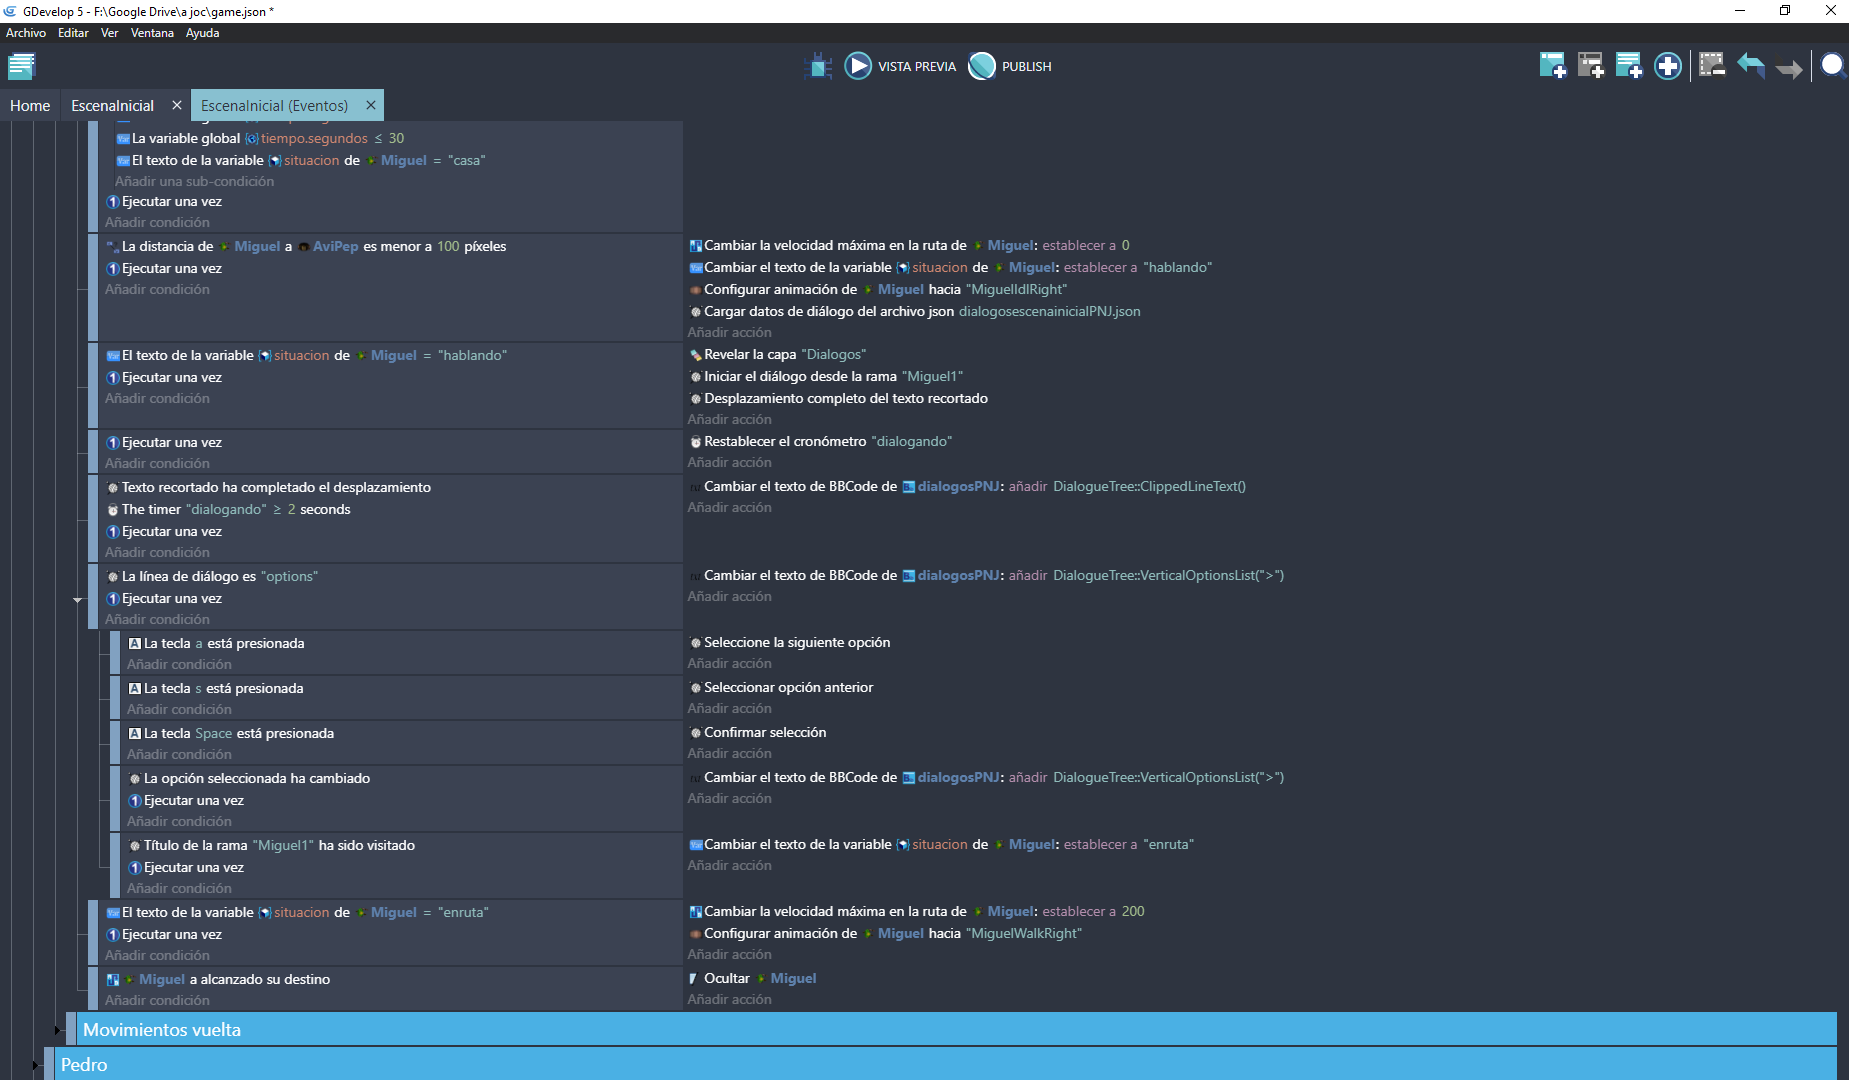Select the 'Confirmar selección' action

pyautogui.click(x=765, y=733)
